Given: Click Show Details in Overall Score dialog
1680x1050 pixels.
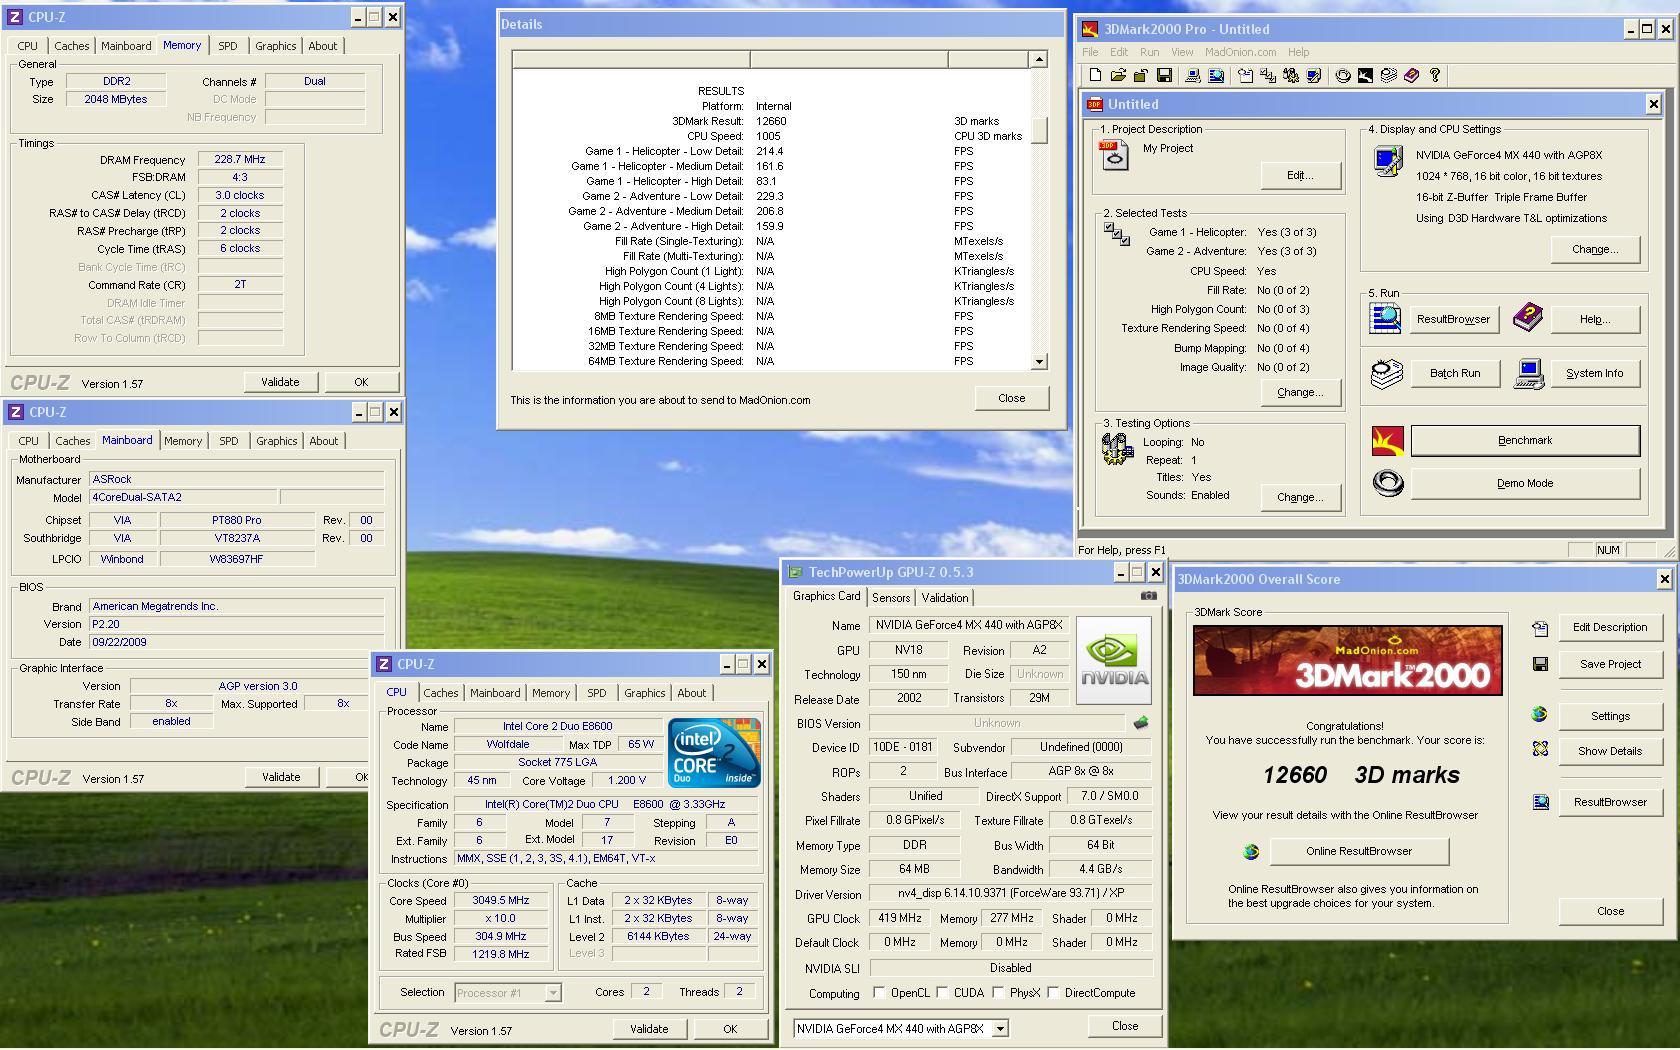Looking at the screenshot, I should (x=1609, y=751).
